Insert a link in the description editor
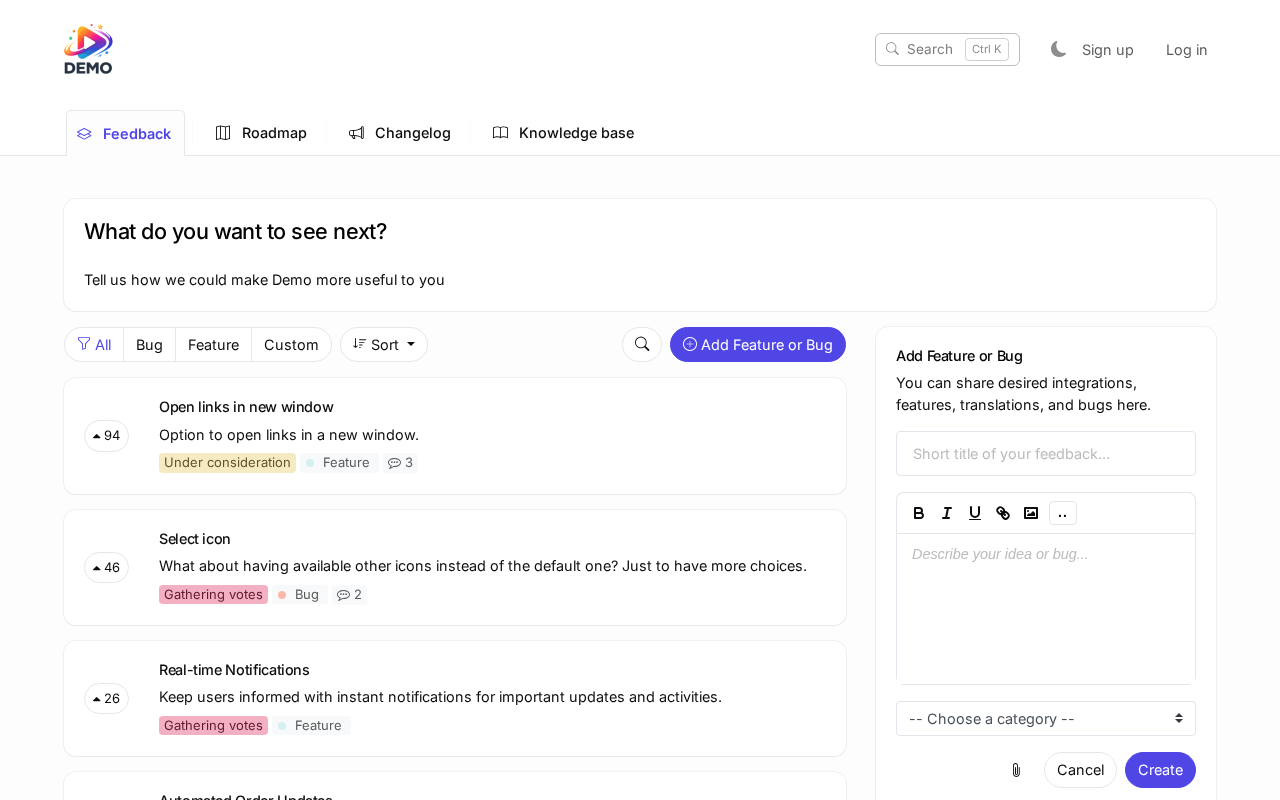This screenshot has width=1280, height=800. (x=1002, y=513)
